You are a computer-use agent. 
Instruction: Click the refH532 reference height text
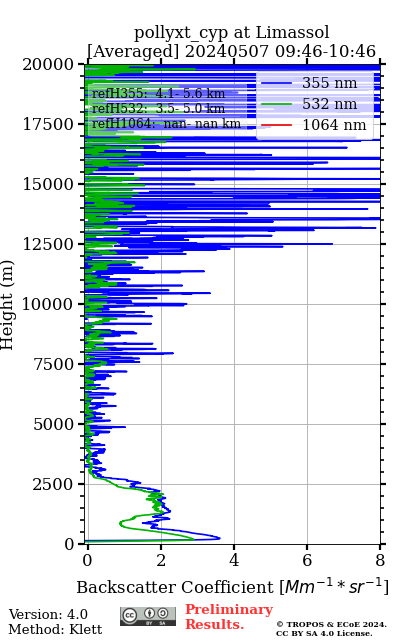158,109
